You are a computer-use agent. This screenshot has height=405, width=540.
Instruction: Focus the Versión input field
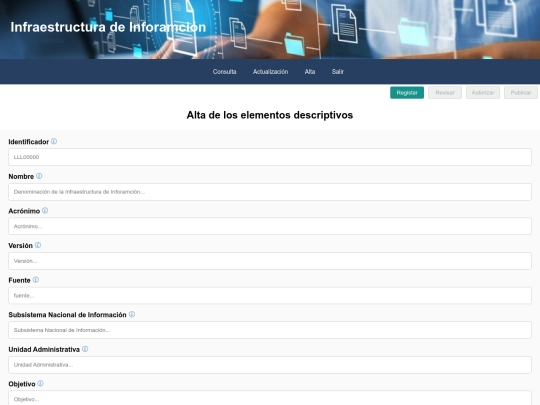point(270,261)
